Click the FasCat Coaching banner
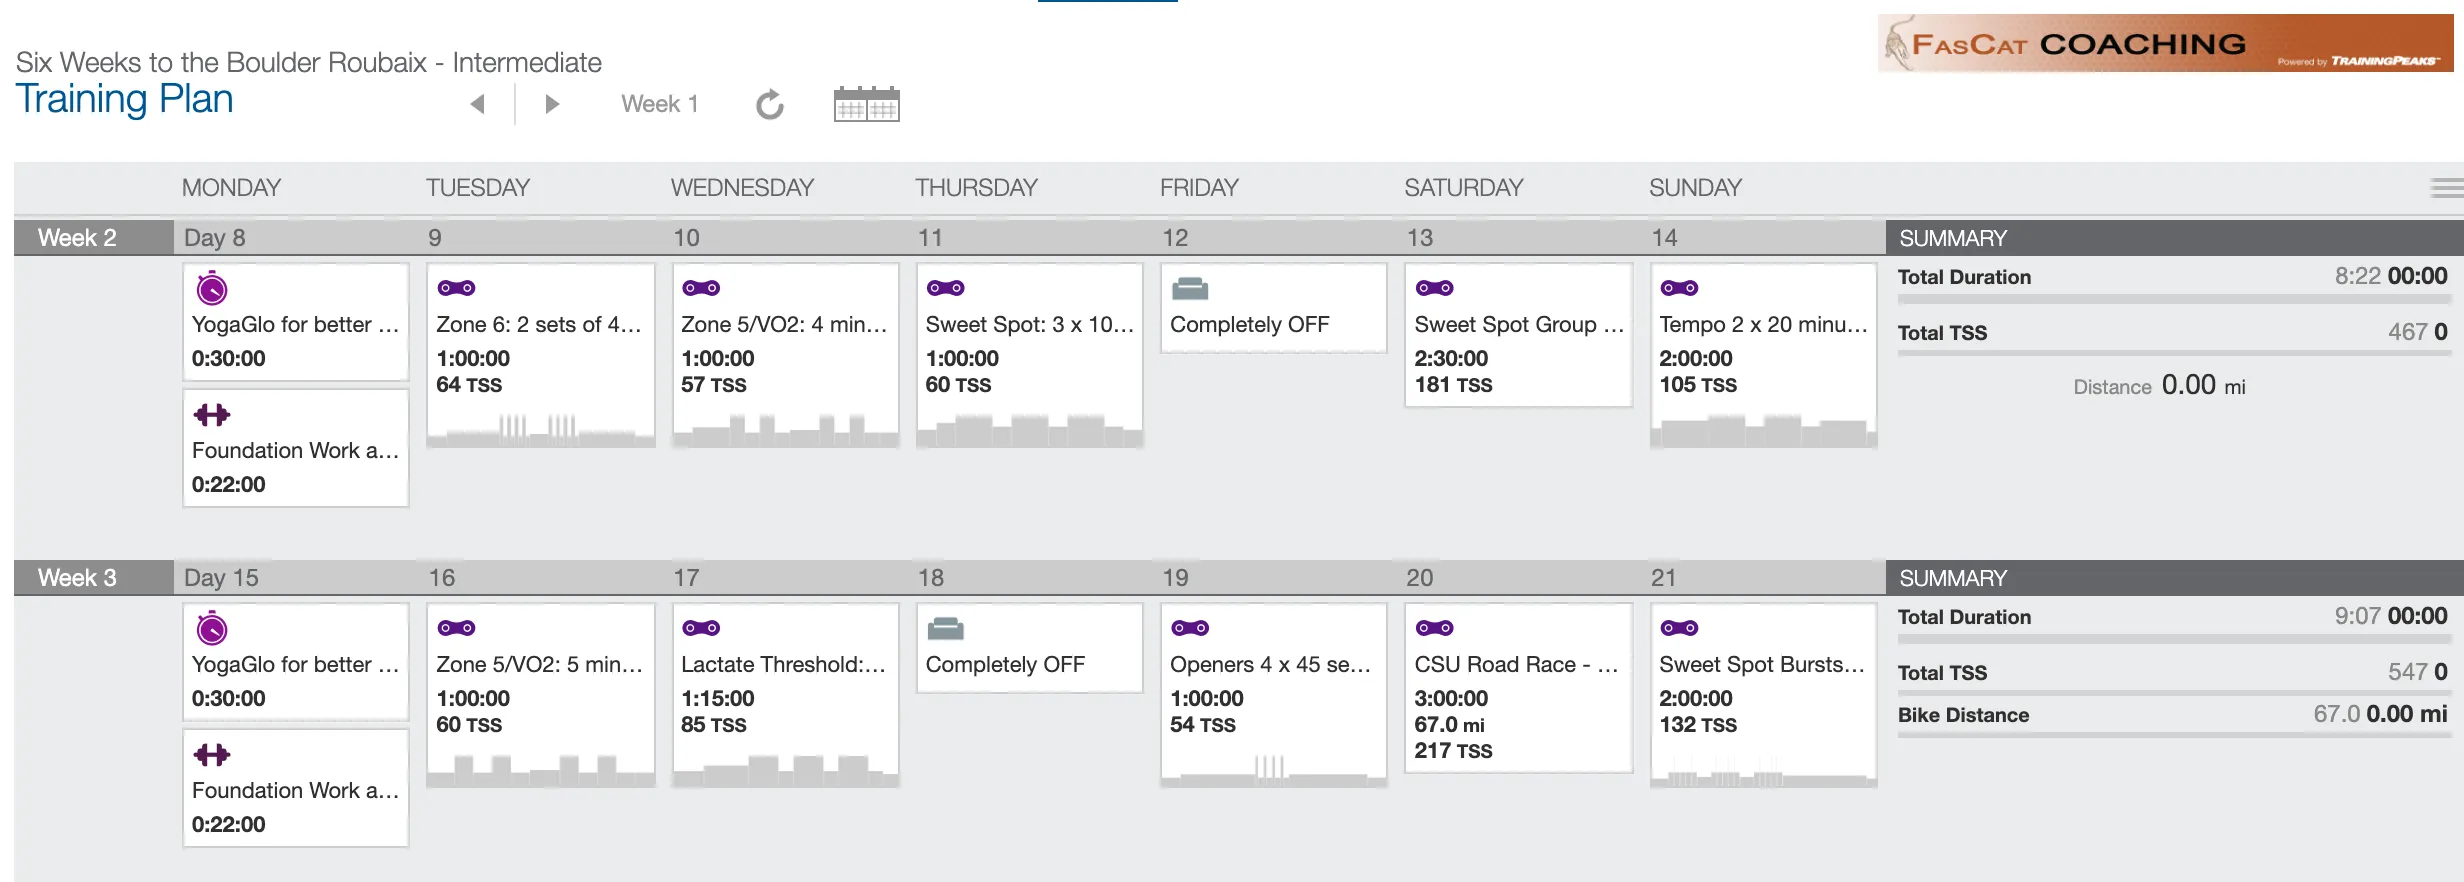2464x882 pixels. point(2165,43)
